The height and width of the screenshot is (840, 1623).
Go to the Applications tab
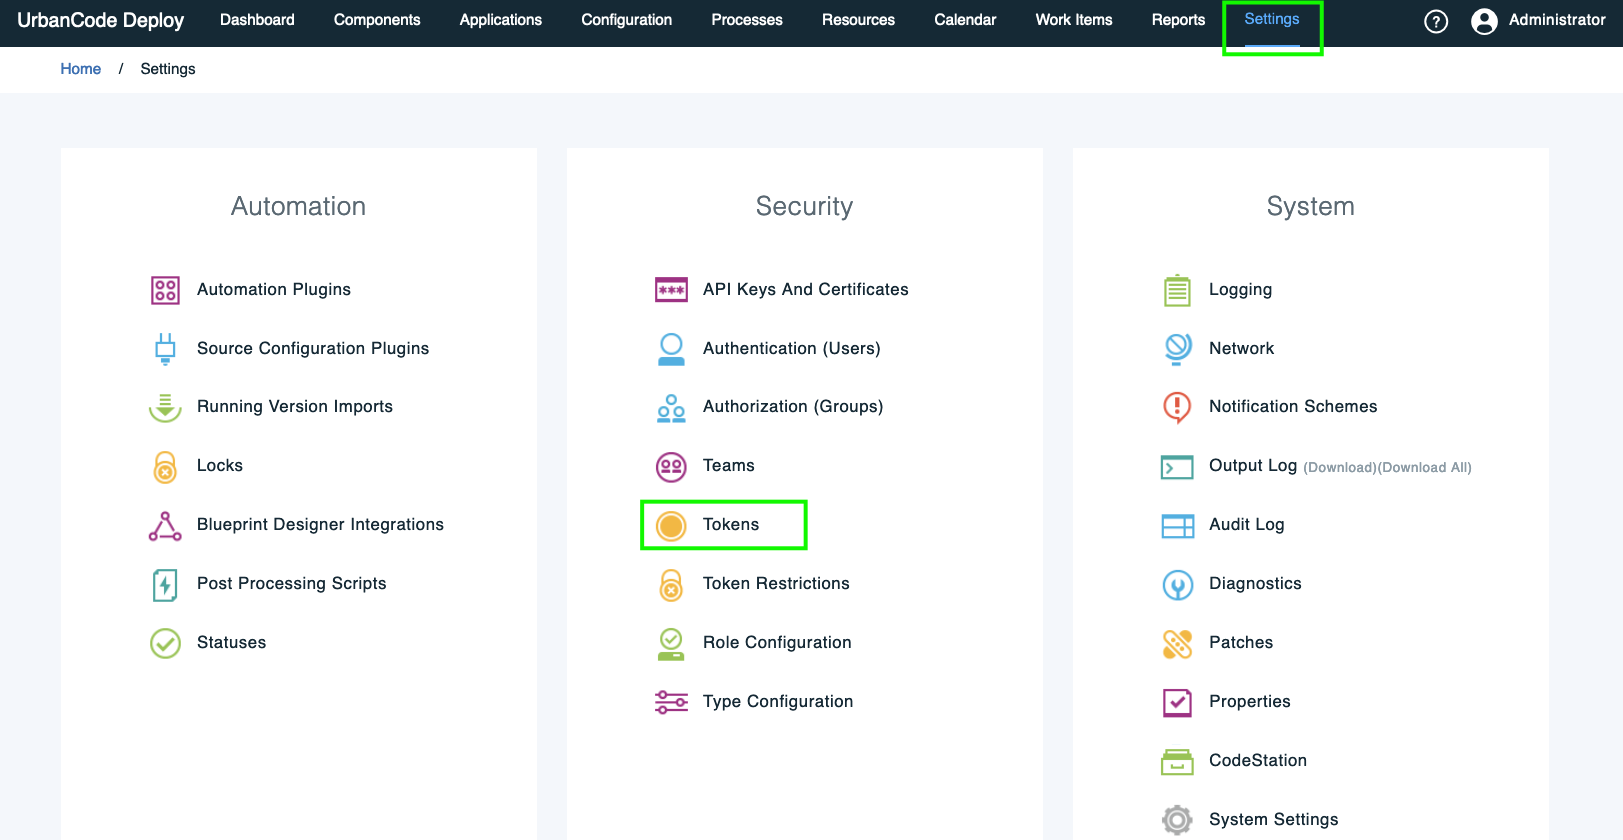(x=501, y=20)
